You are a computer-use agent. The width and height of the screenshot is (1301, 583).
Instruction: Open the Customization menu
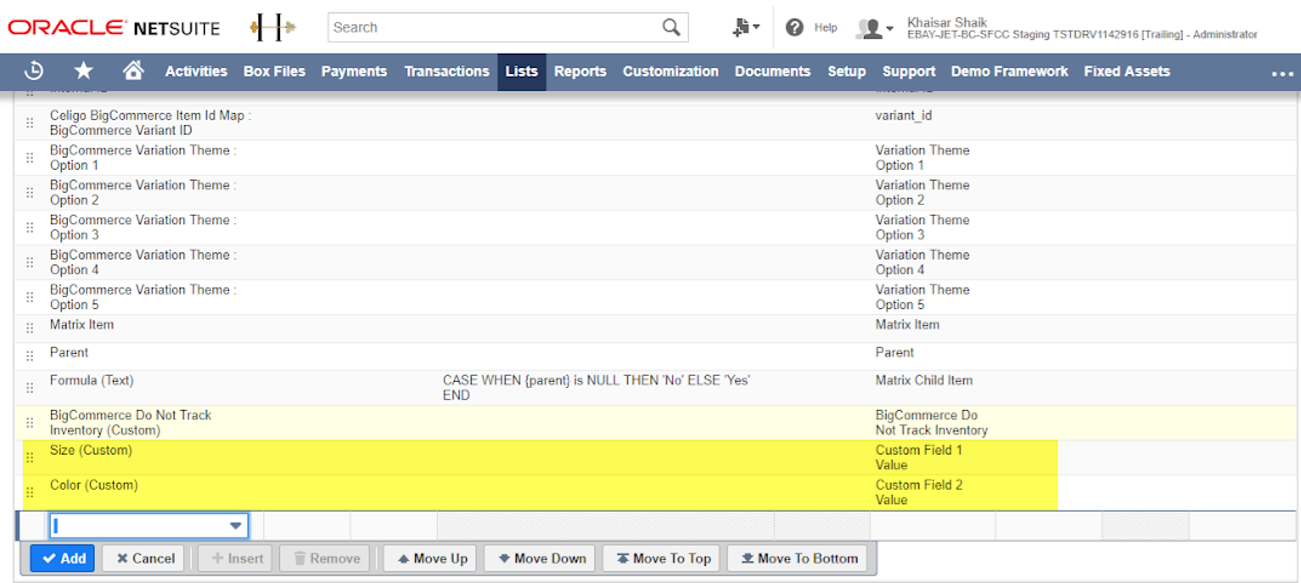click(671, 71)
